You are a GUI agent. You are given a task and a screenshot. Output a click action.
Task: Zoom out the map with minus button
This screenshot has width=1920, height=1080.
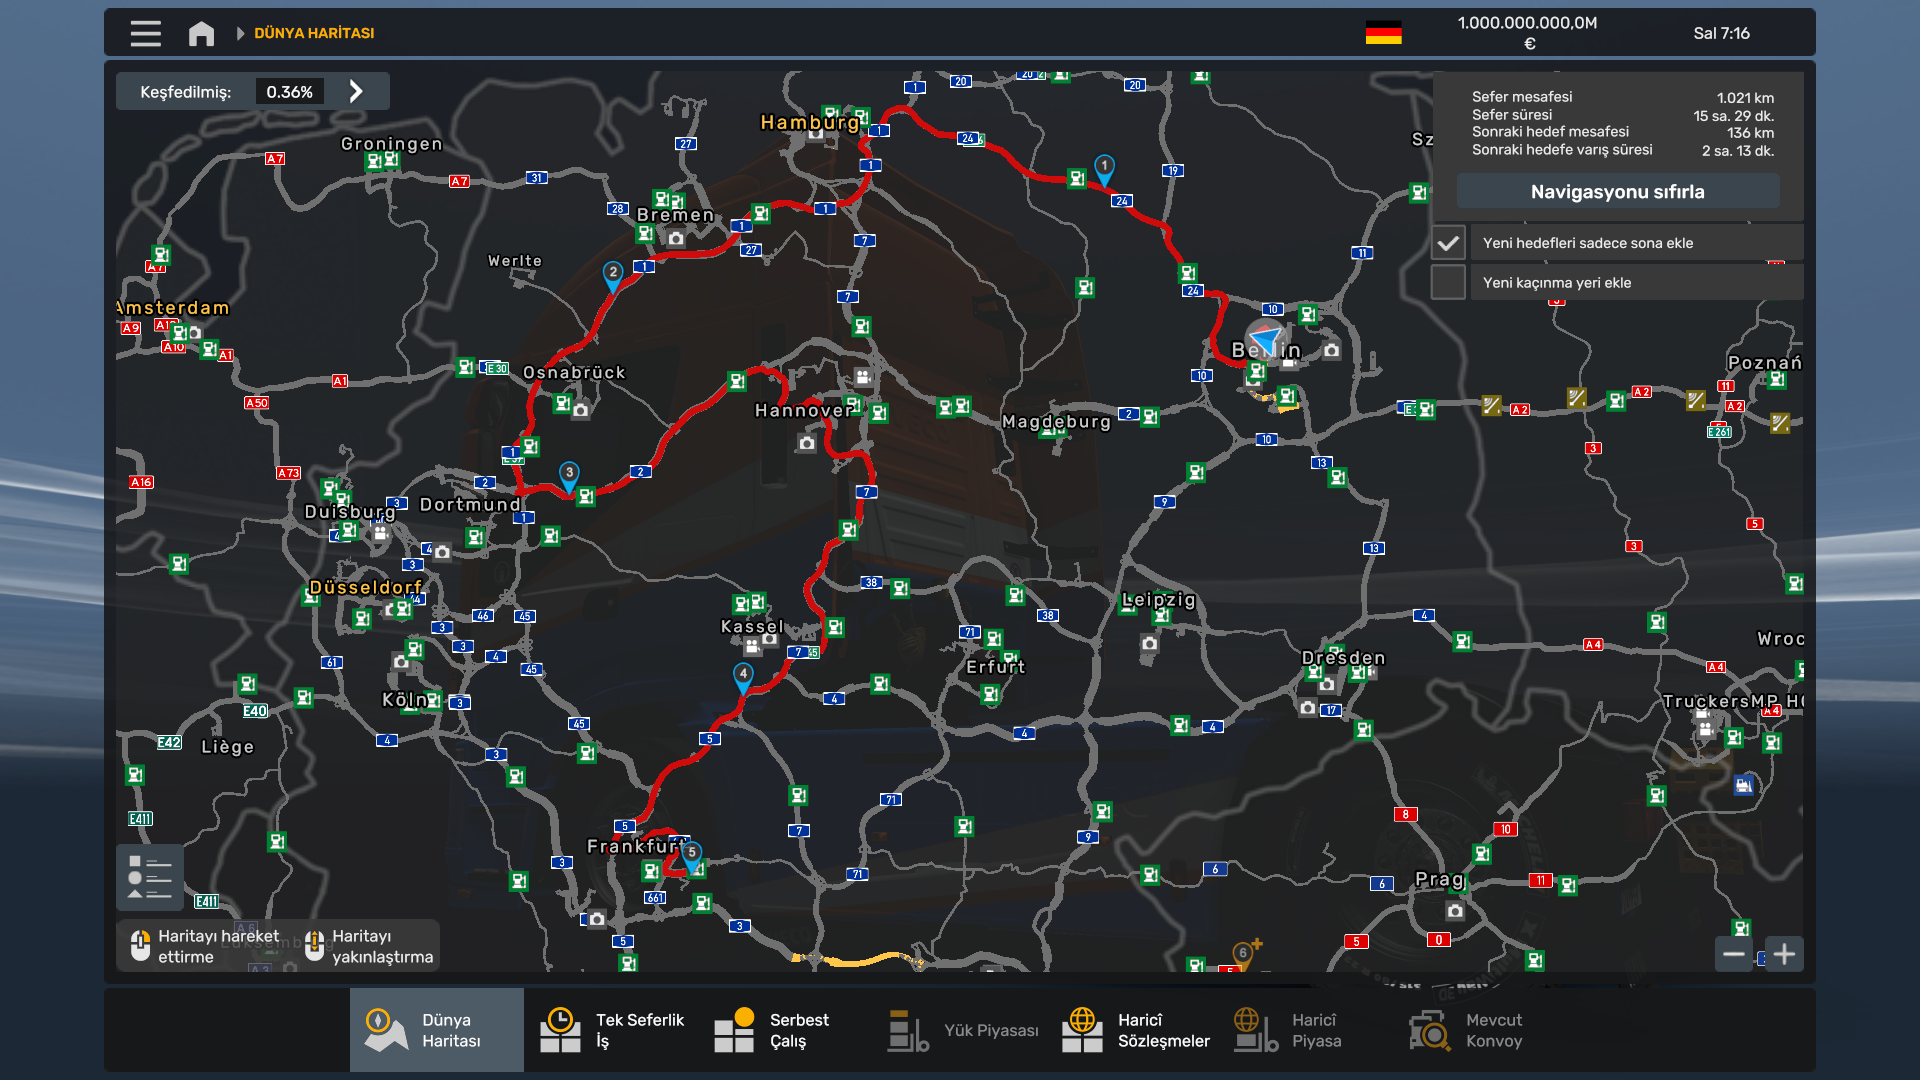[1733, 954]
